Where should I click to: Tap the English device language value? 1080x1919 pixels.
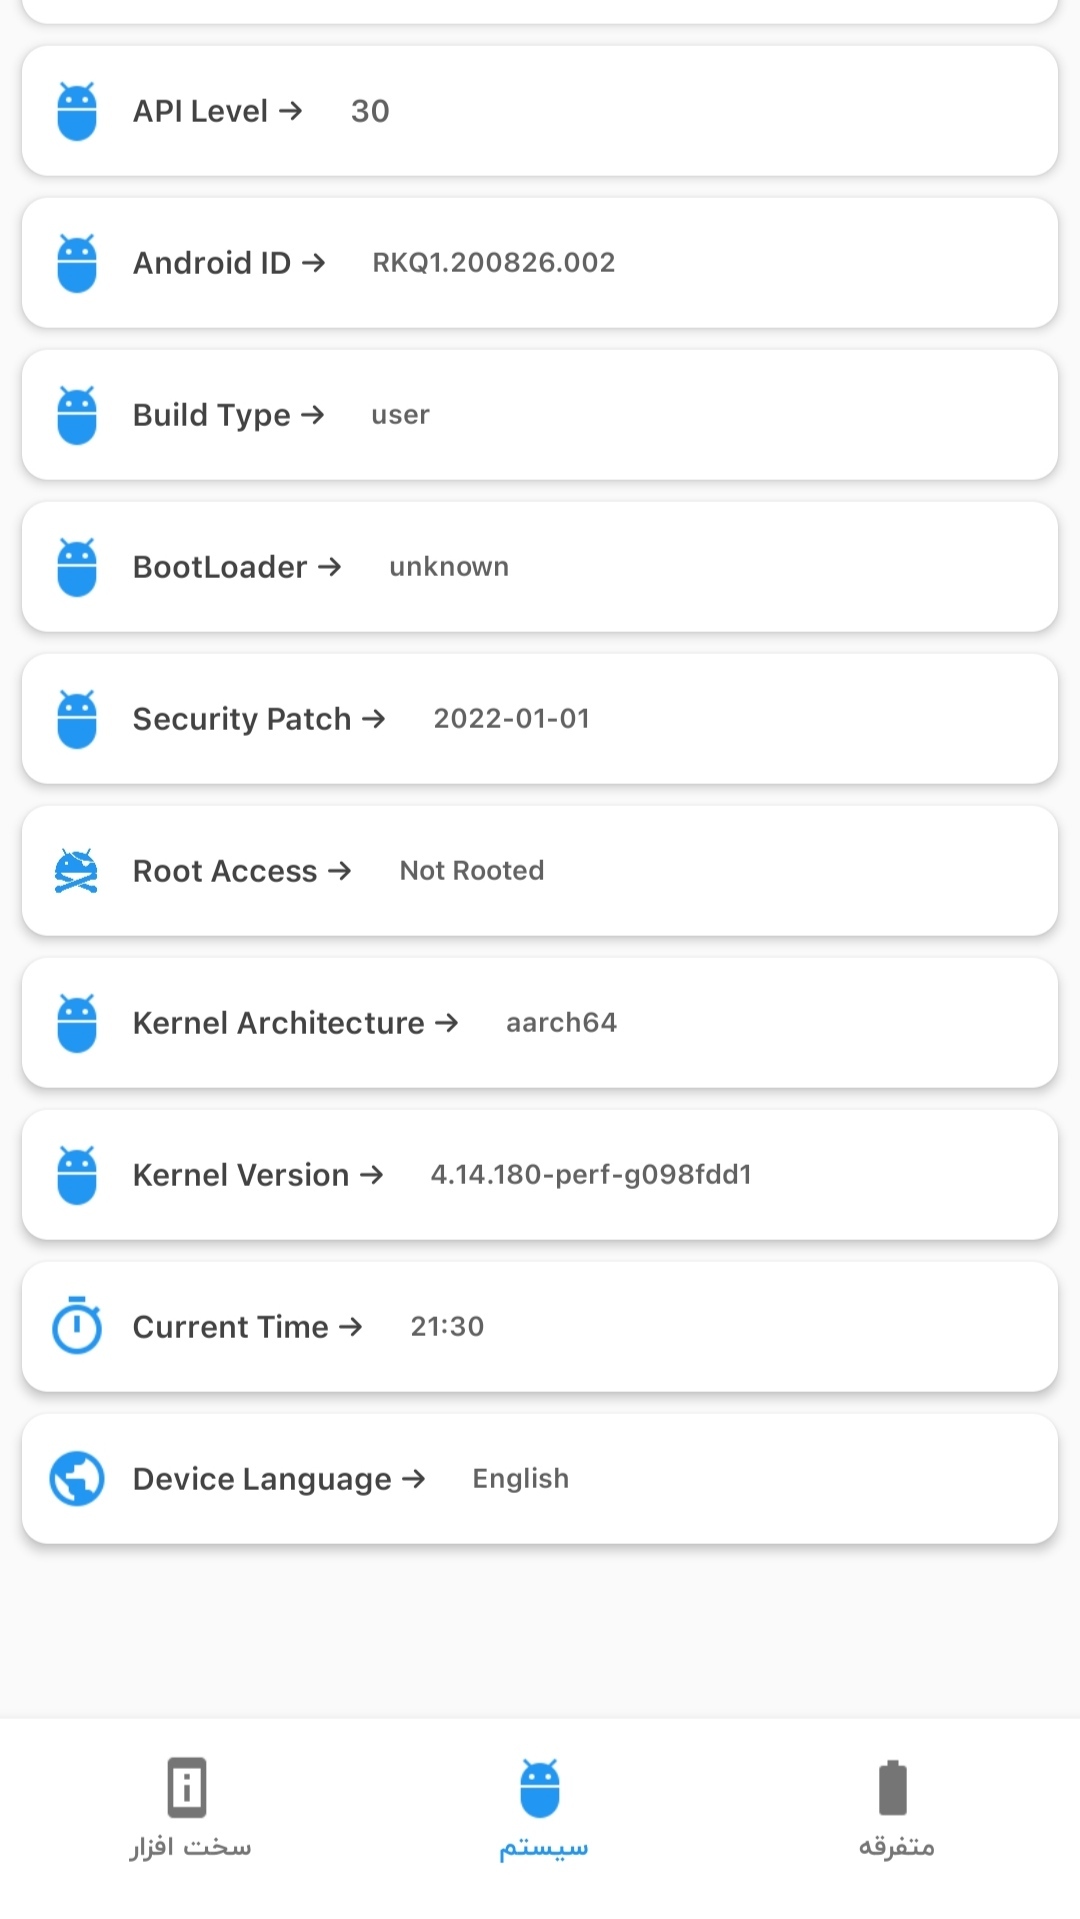coord(520,1479)
